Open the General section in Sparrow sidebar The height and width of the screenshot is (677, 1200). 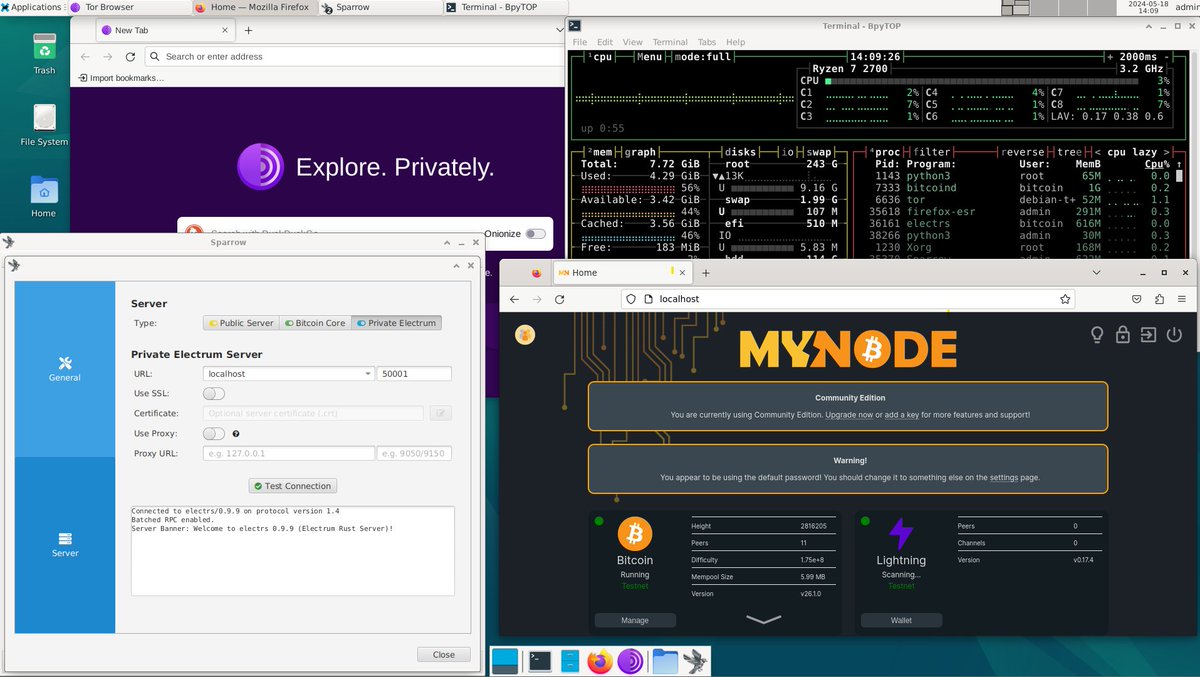point(65,369)
